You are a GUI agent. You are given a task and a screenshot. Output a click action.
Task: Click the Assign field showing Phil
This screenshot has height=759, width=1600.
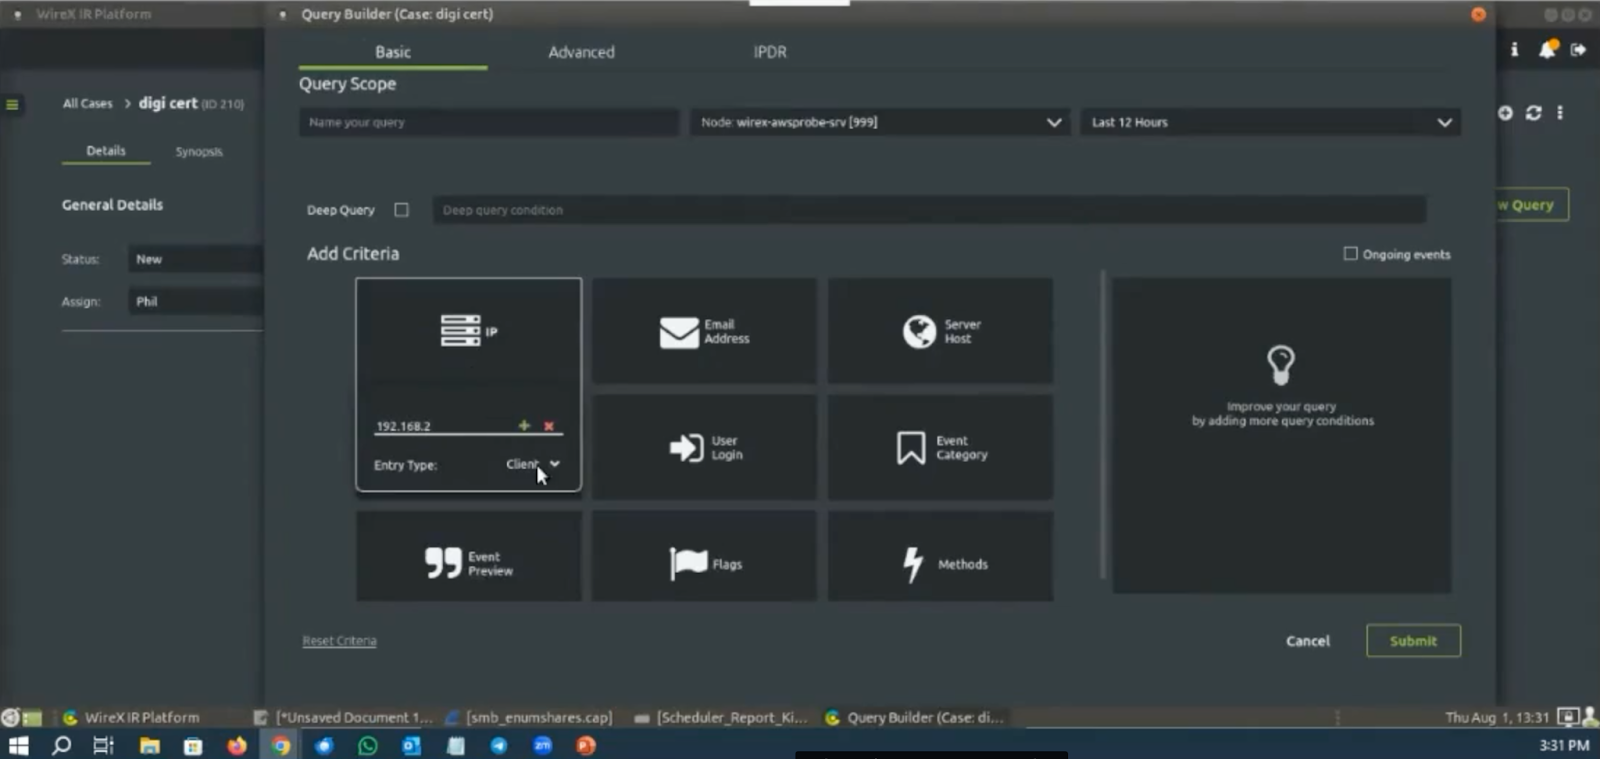click(196, 301)
